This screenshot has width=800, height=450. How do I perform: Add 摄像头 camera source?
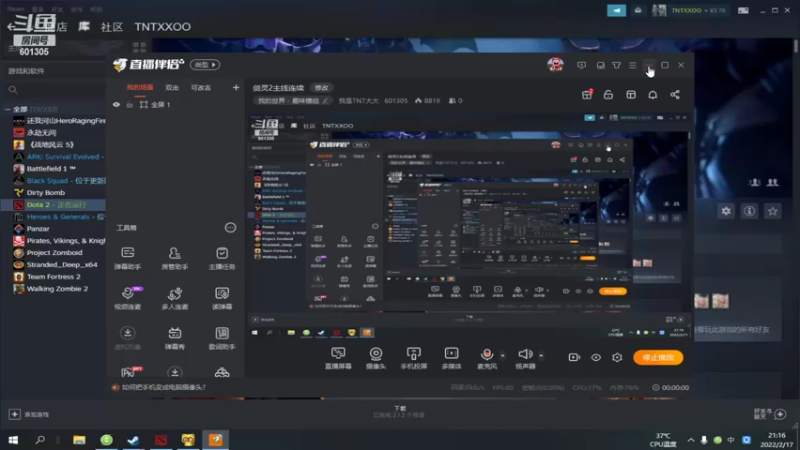[x=376, y=358]
